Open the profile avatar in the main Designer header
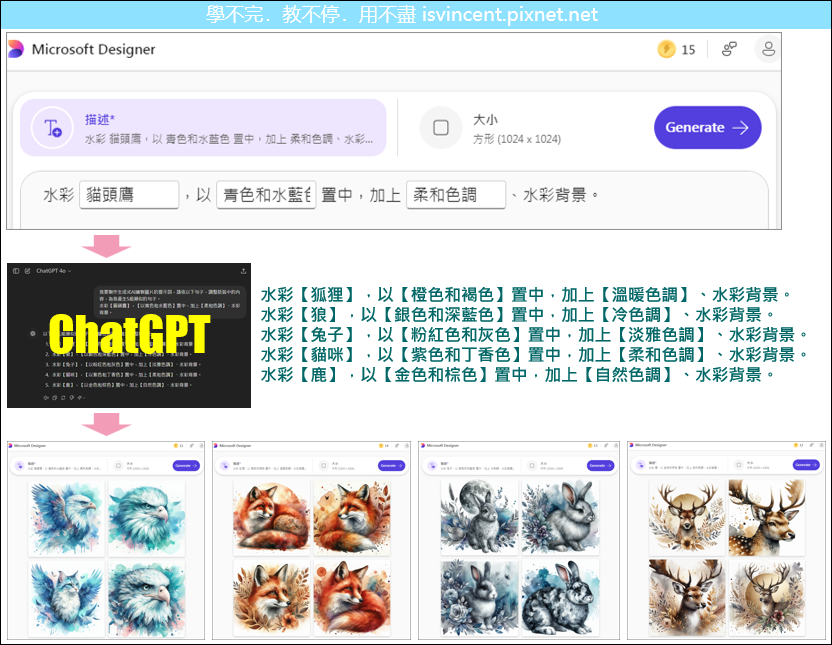 [768, 49]
